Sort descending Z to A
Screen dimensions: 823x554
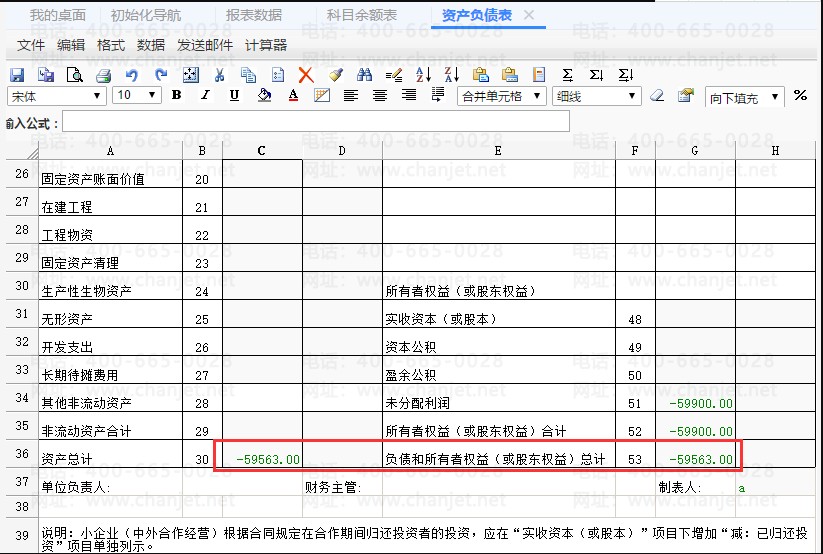451,75
